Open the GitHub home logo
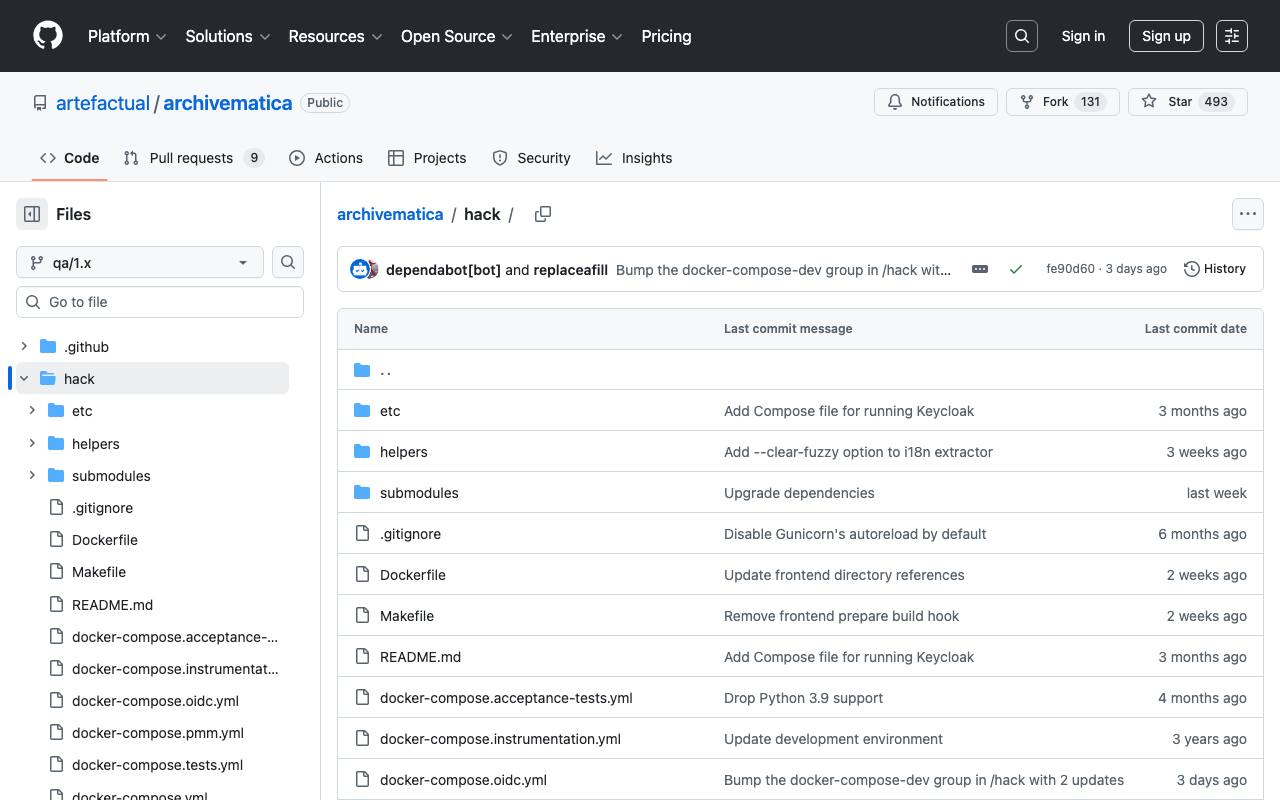 [47, 36]
